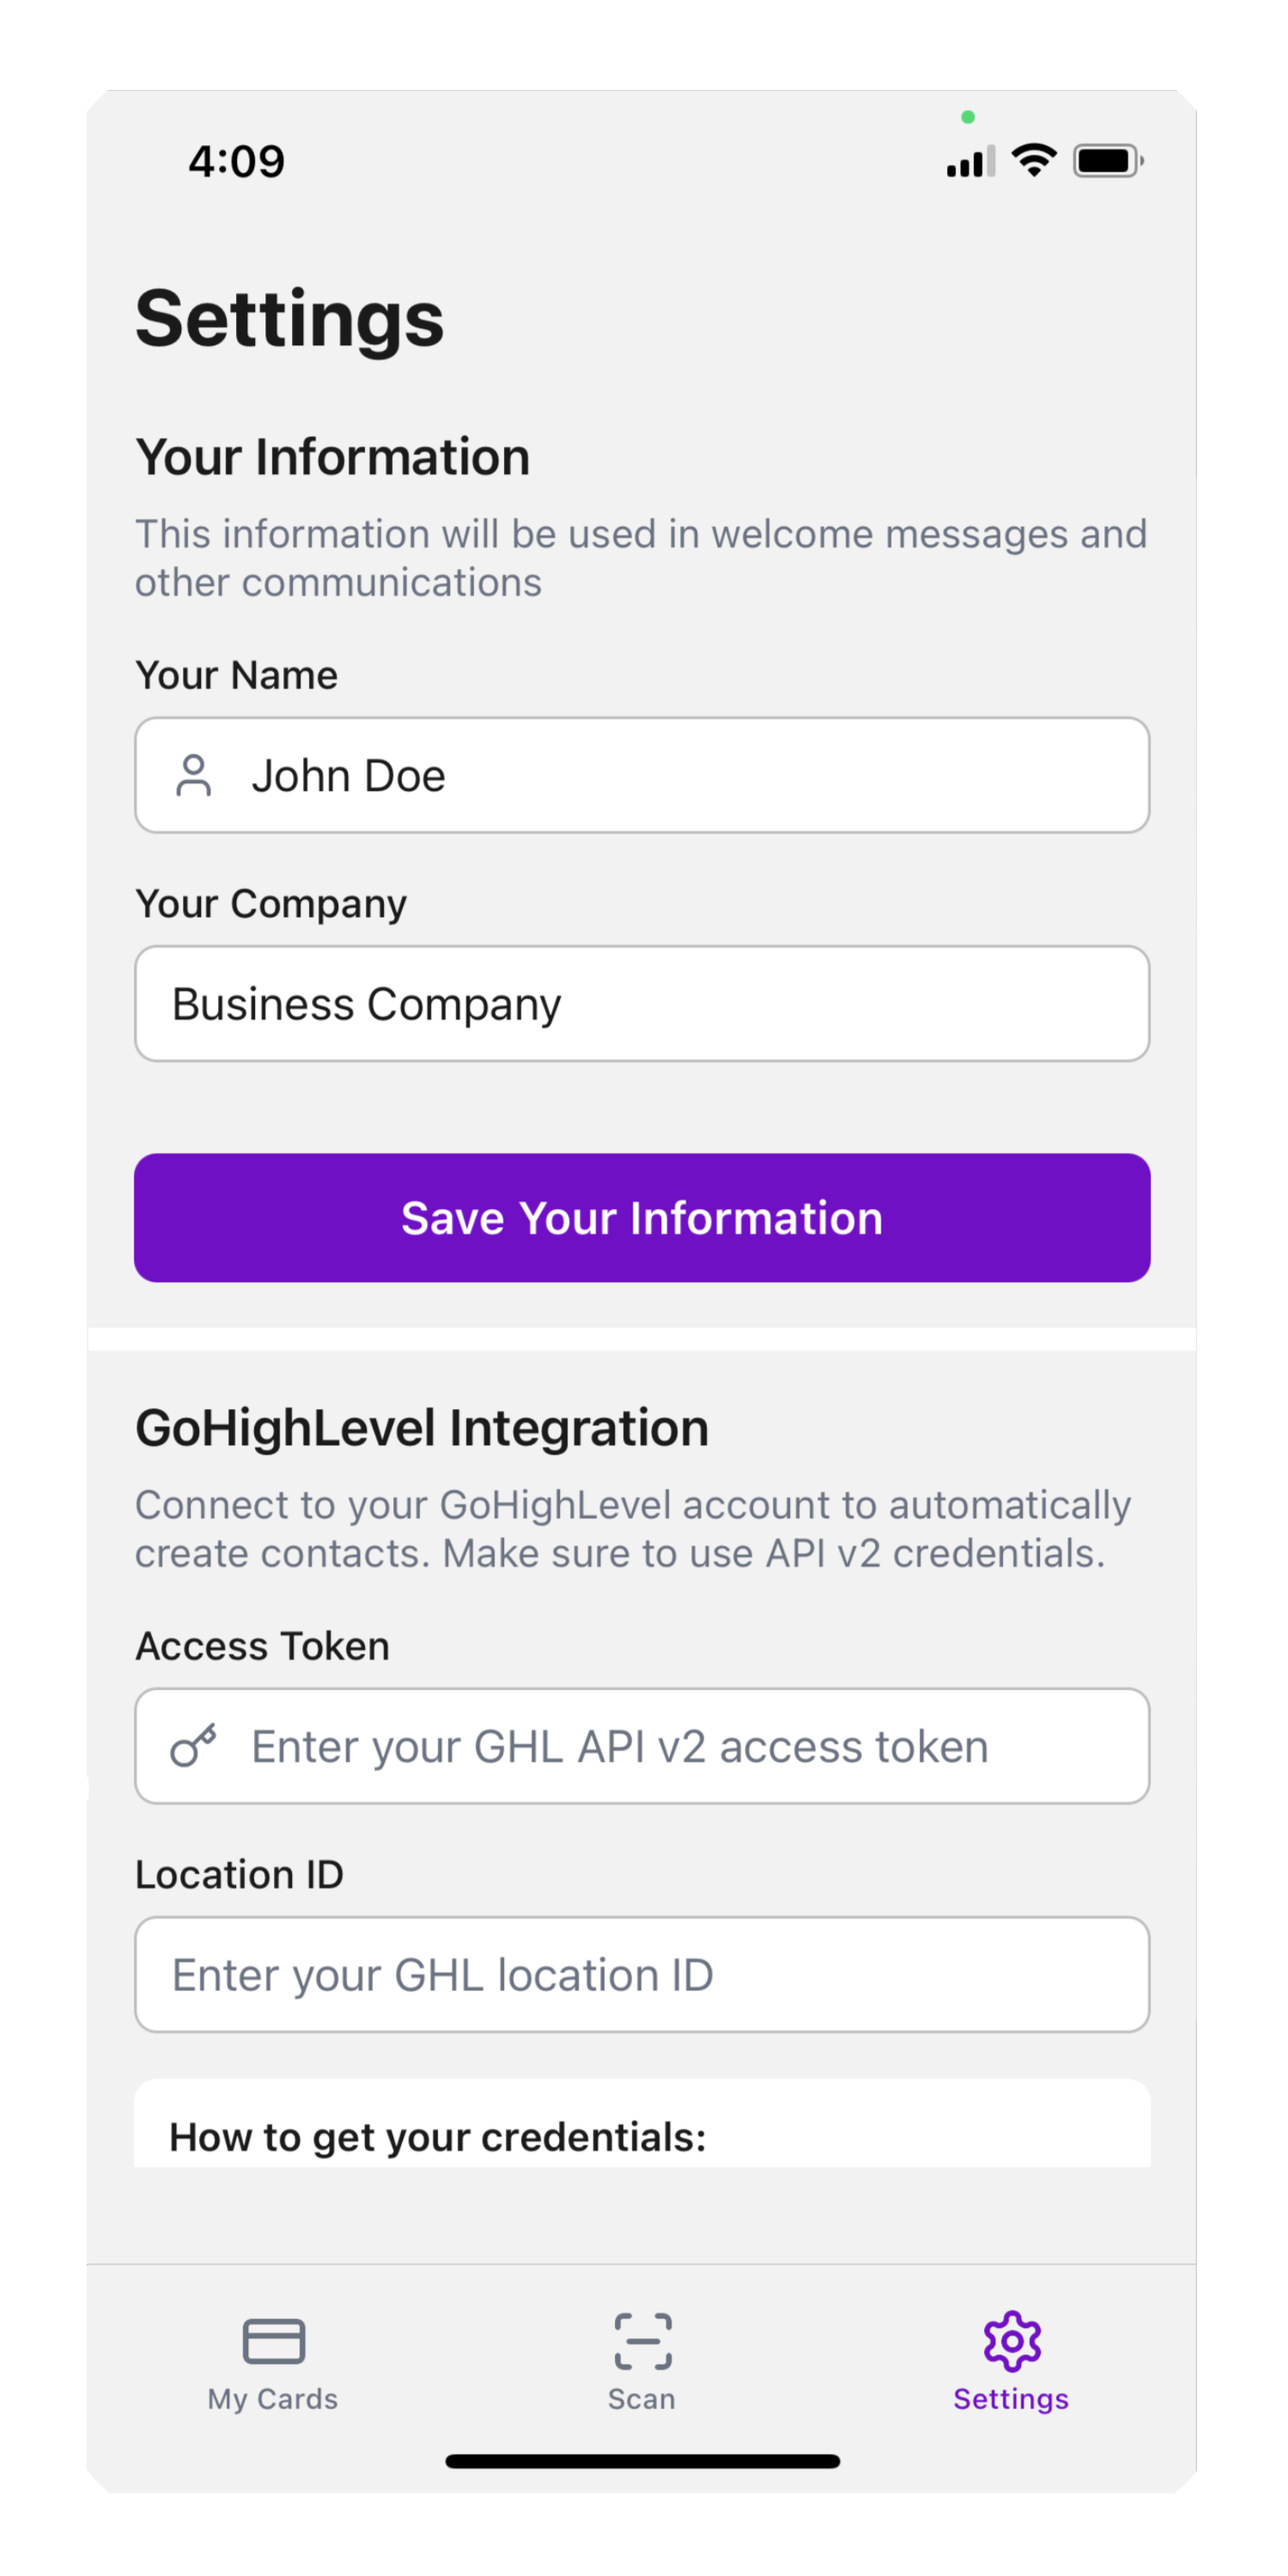Click the person icon in the name field
1288x2576 pixels.
193,776
